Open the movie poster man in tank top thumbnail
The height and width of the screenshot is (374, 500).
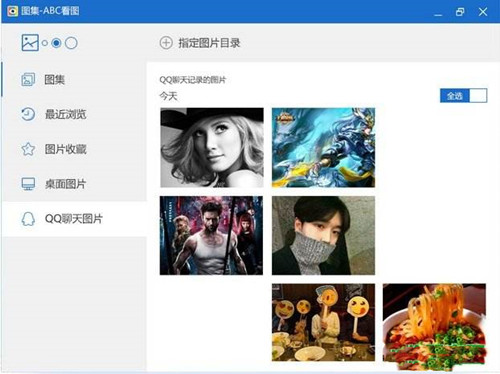pyautogui.click(x=211, y=235)
